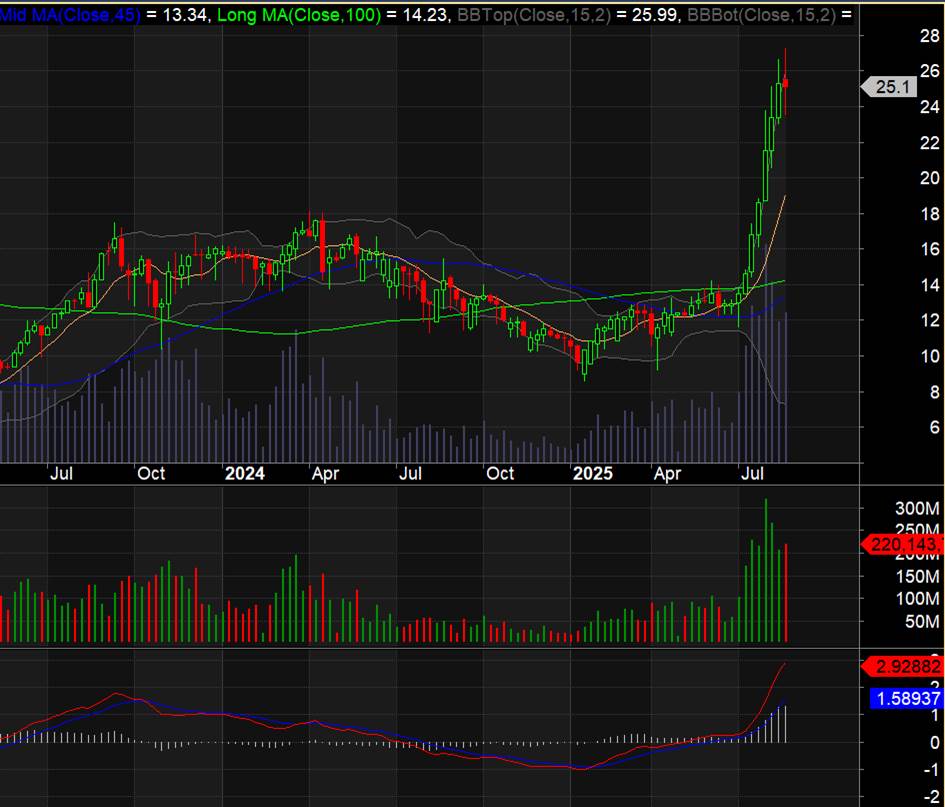Click the Apr label following 2025
This screenshot has height=807, width=945.
pos(667,474)
